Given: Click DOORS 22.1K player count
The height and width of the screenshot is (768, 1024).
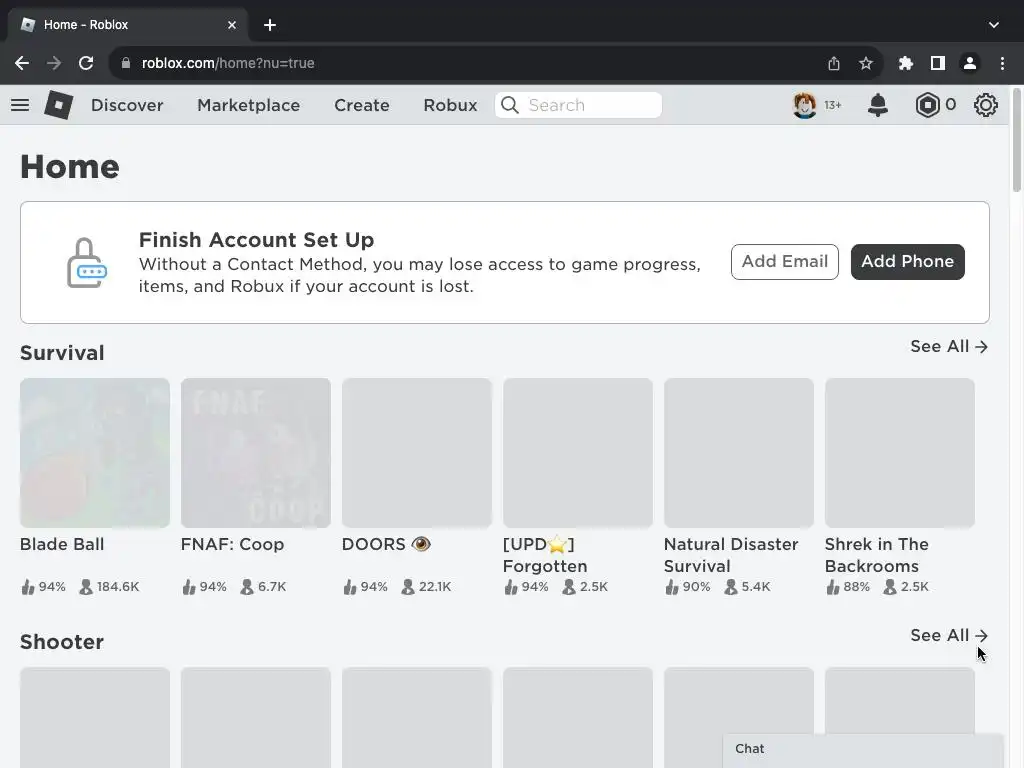Looking at the screenshot, I should pyautogui.click(x=426, y=586).
